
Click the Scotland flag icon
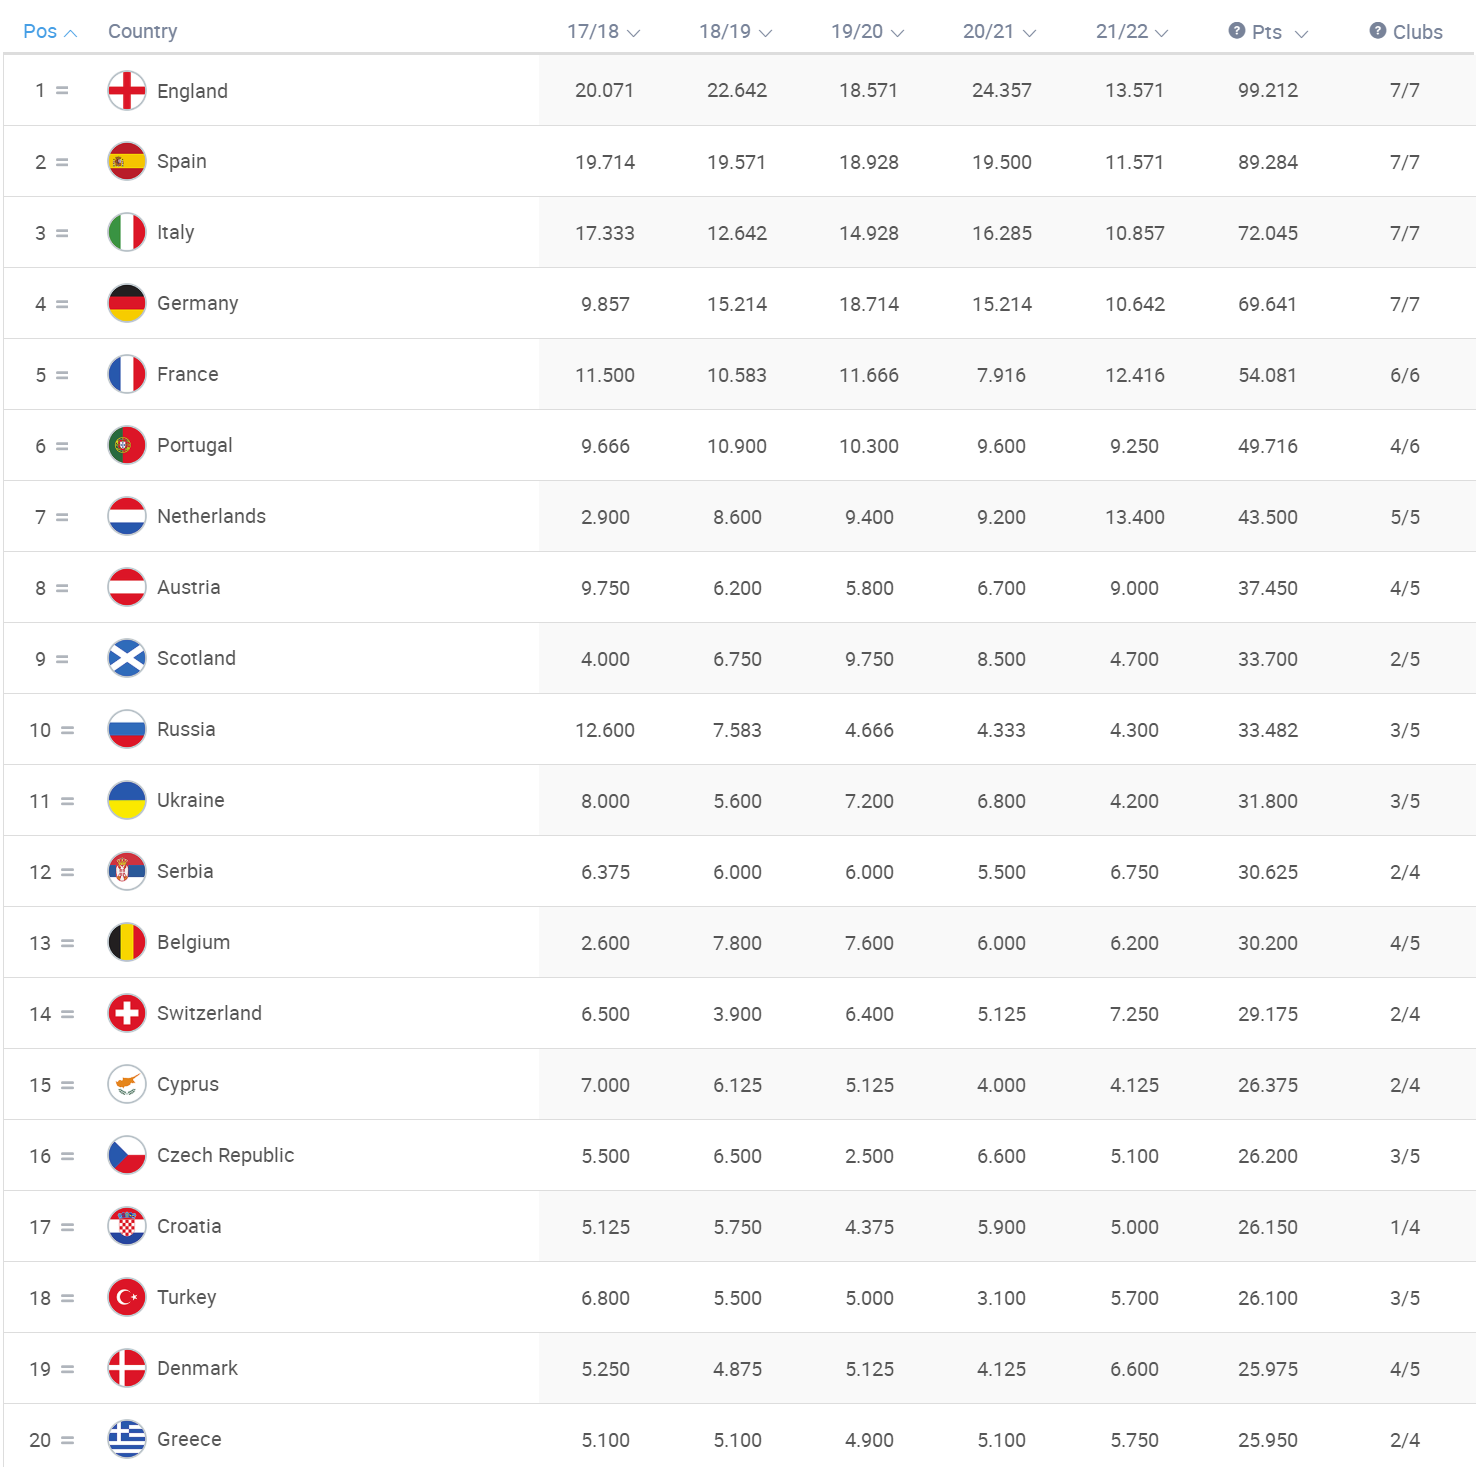point(127,659)
